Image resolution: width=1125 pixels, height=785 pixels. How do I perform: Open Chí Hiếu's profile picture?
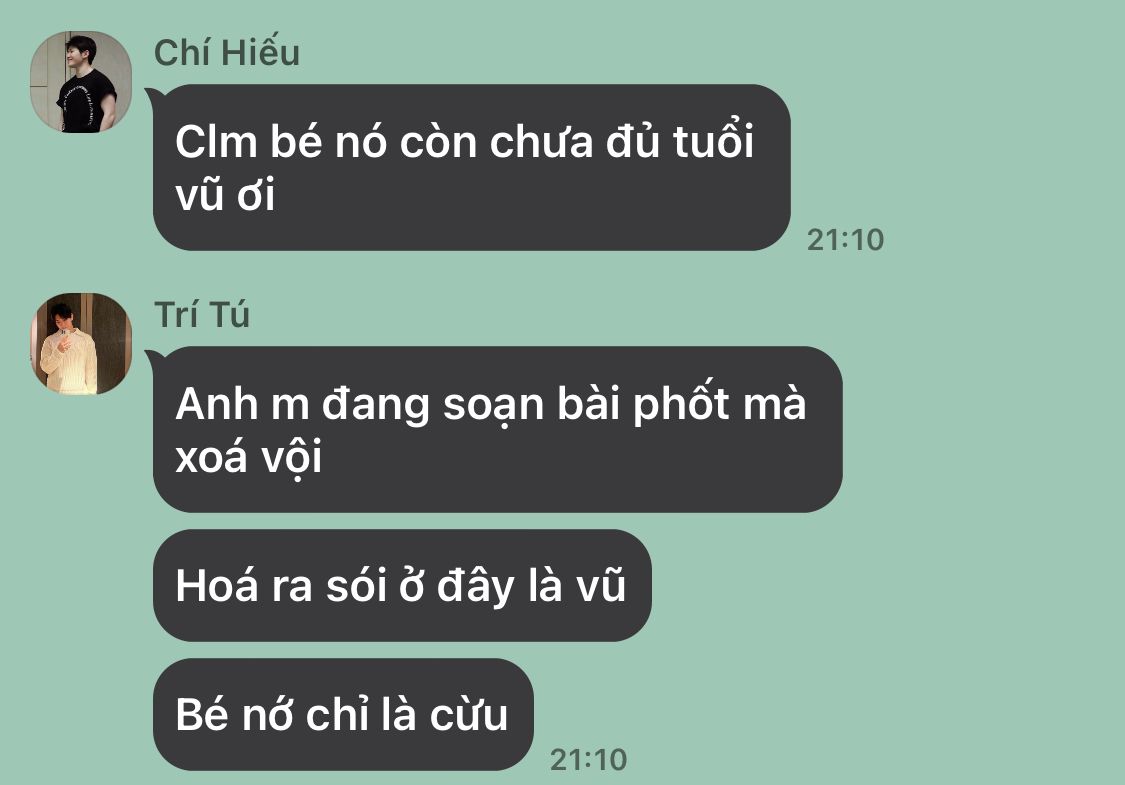(81, 82)
